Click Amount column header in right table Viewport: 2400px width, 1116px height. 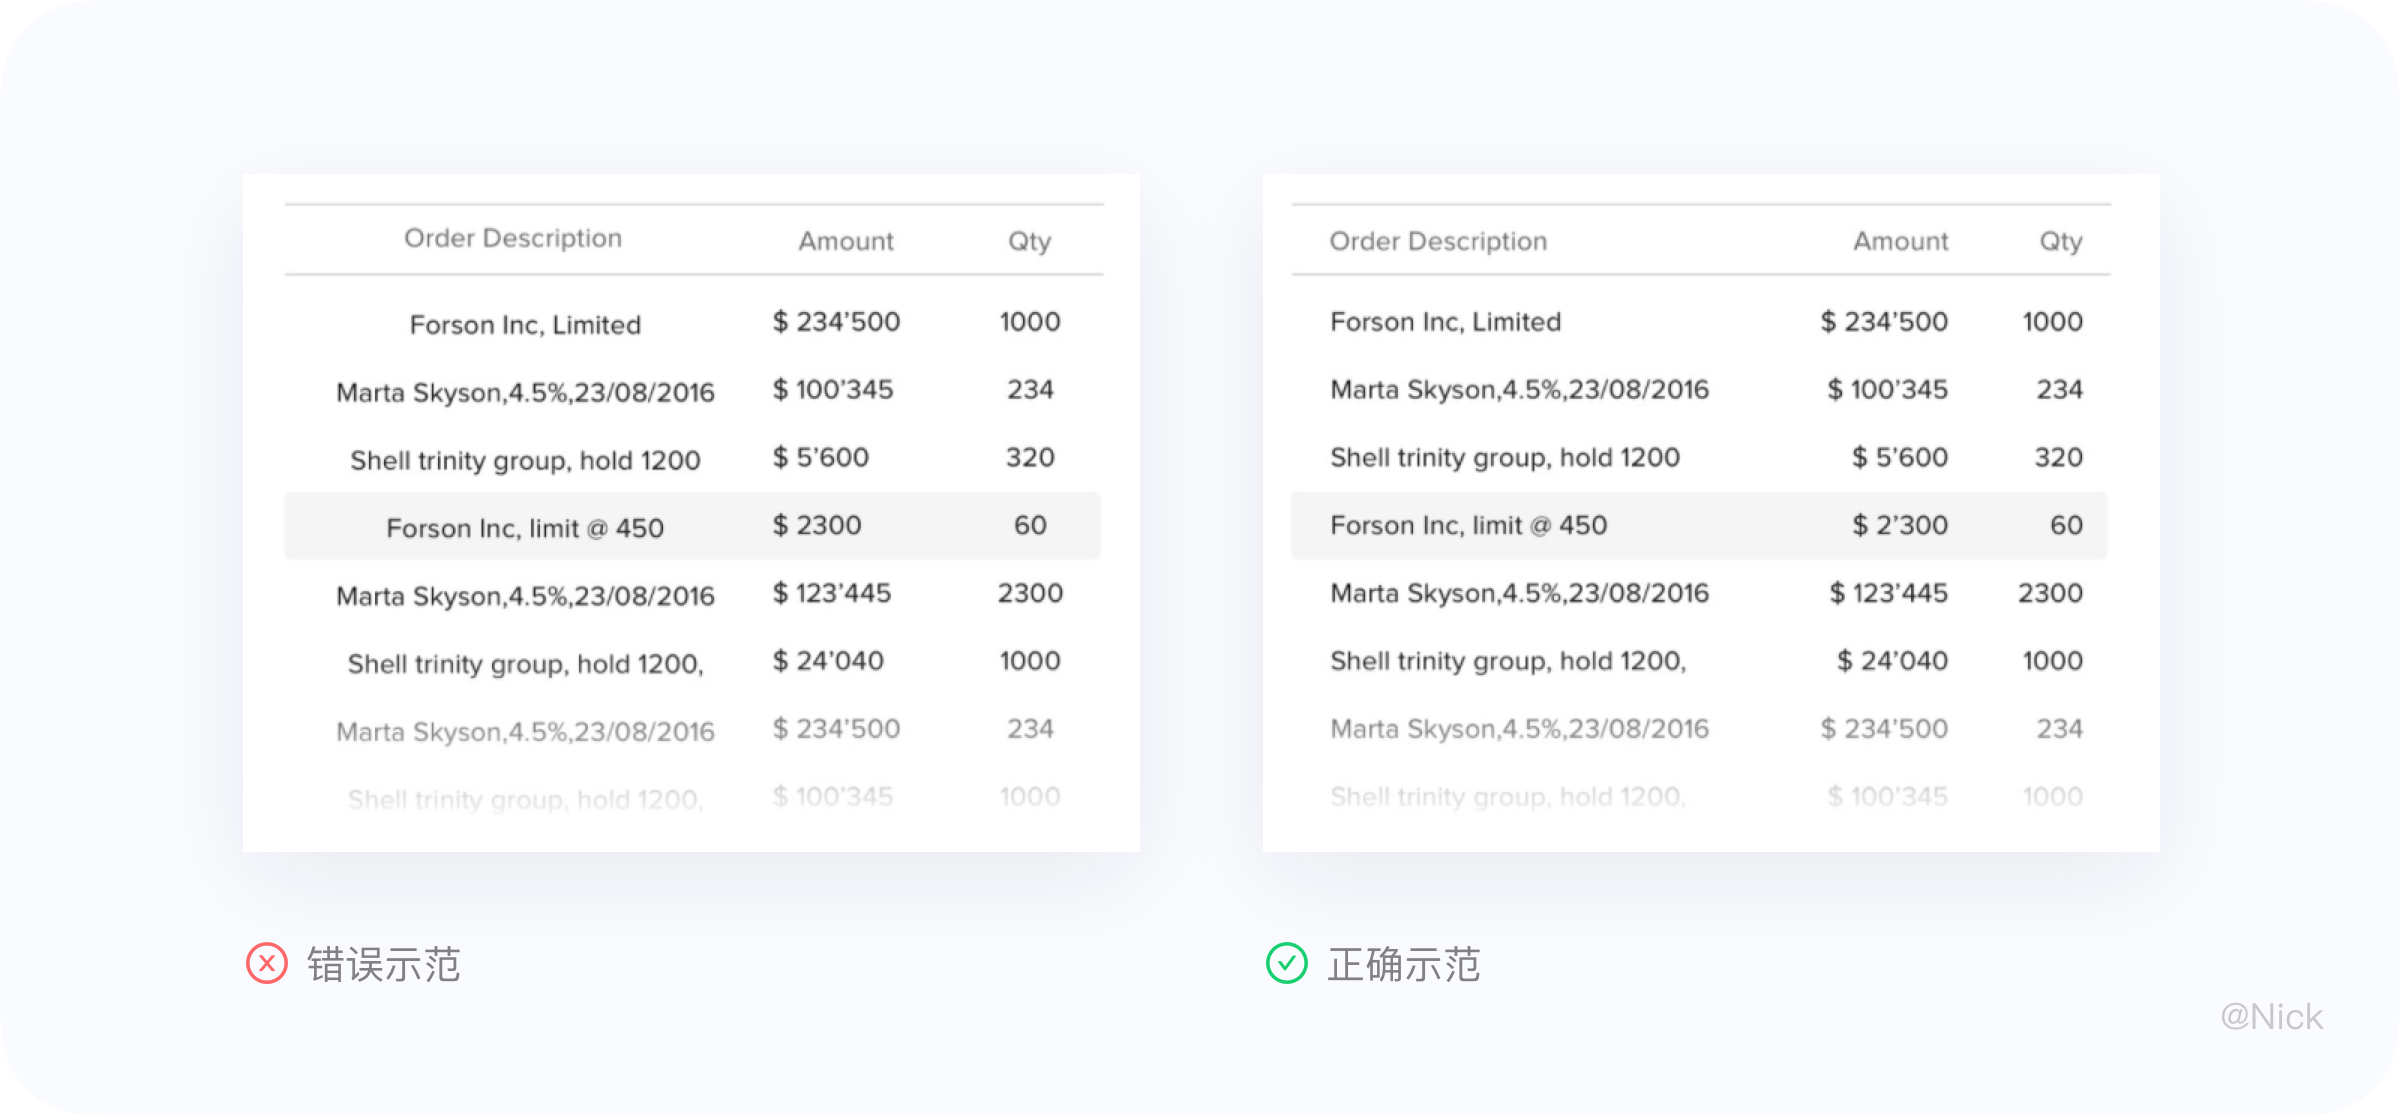pyautogui.click(x=1900, y=241)
